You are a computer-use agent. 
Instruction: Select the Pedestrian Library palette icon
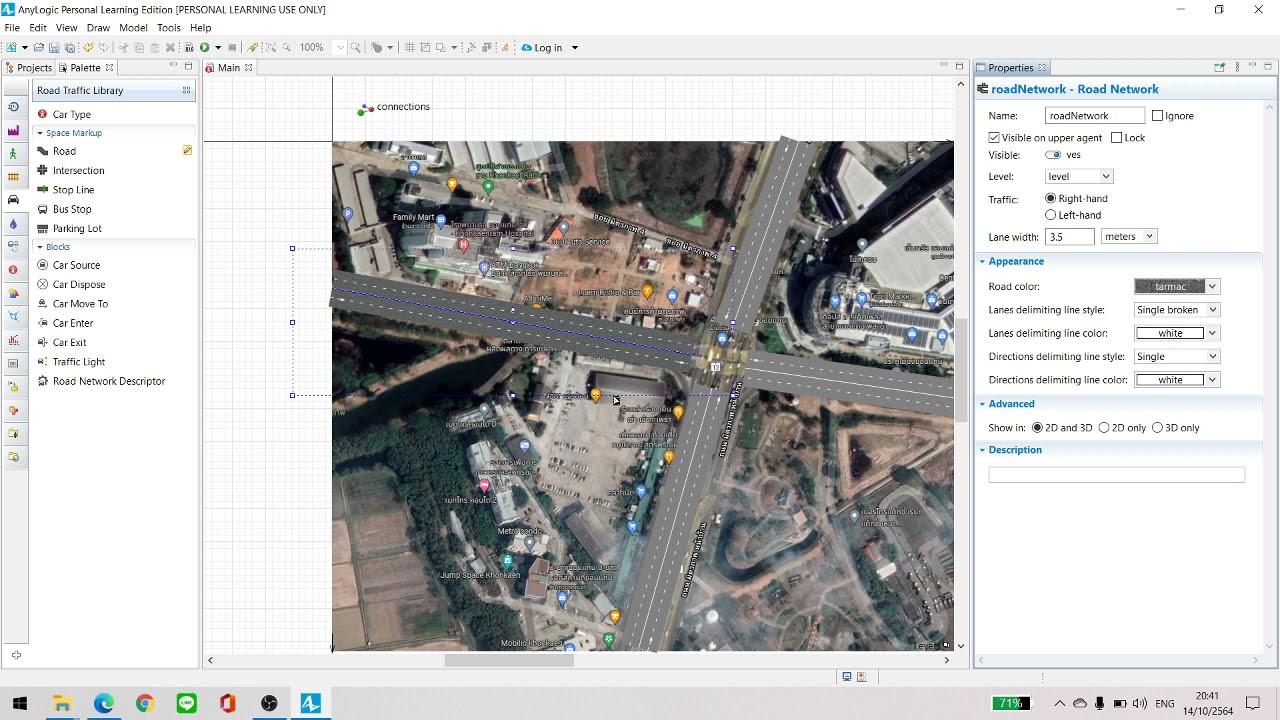(13, 153)
